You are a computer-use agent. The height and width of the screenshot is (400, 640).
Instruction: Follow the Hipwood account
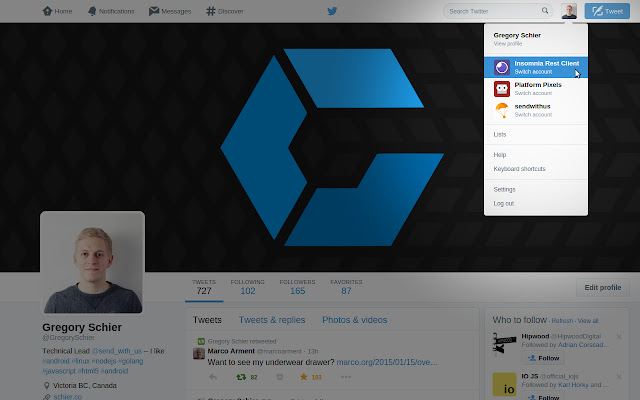tap(543, 358)
